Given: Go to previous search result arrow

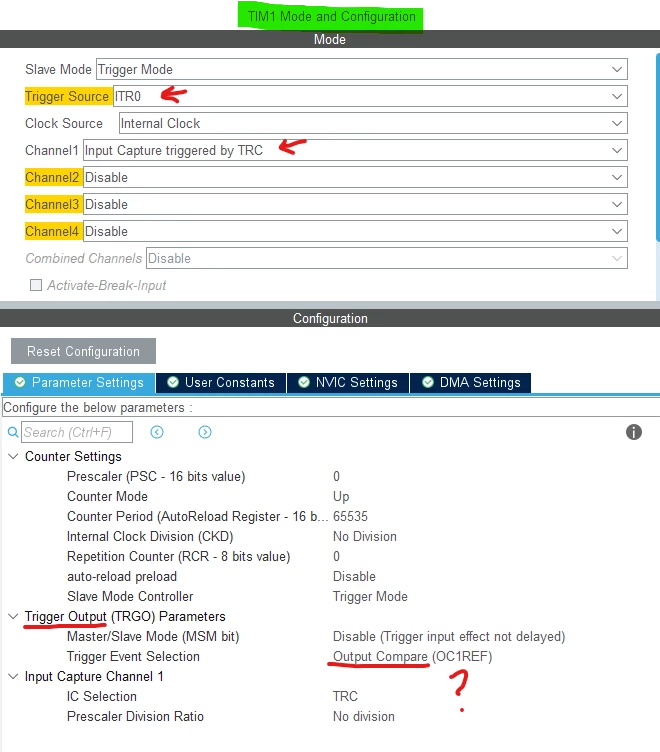Looking at the screenshot, I should [x=157, y=432].
